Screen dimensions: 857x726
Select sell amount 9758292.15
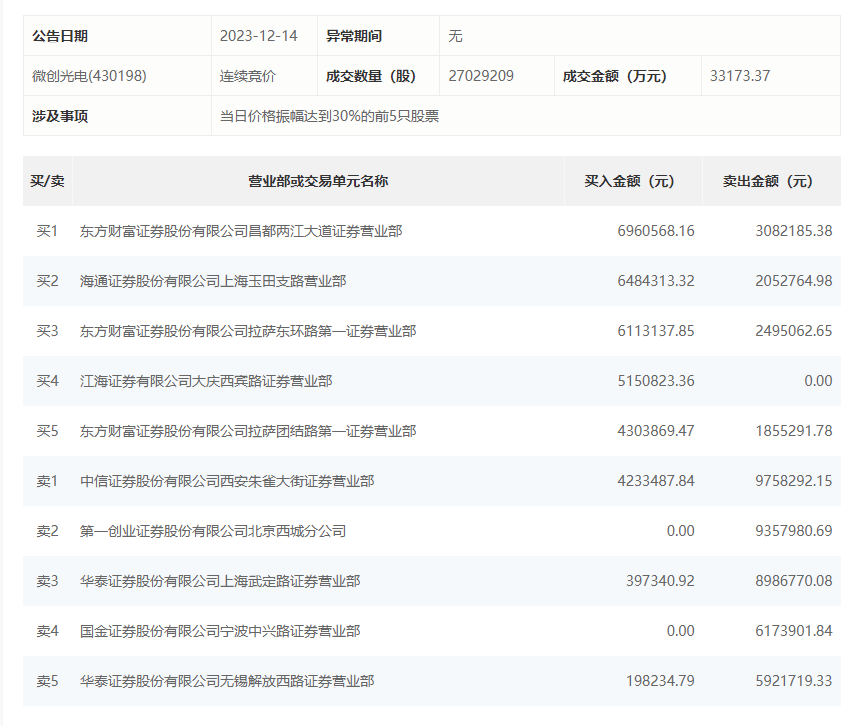pos(794,481)
